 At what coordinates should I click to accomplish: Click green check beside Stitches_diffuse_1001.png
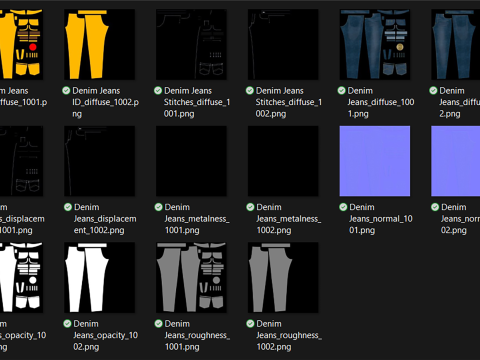pyautogui.click(x=158, y=90)
